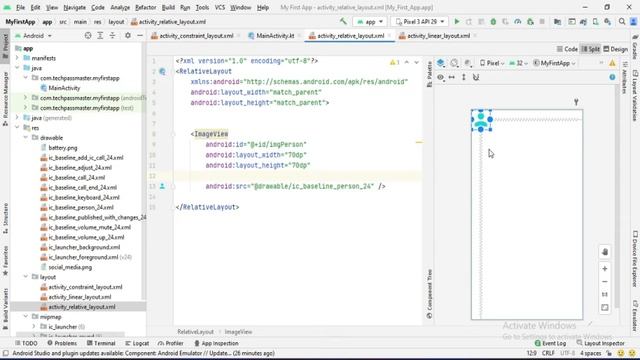Open the App Inspection tool window
The width and height of the screenshot is (640, 360).
click(x=216, y=343)
